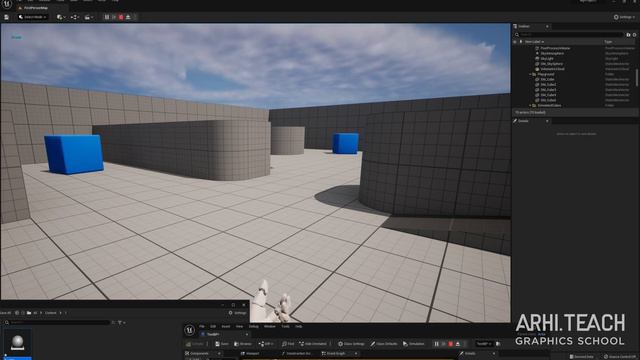Switch to the Event Graph tab
Viewport: 640px width, 360px height.
click(x=333, y=353)
